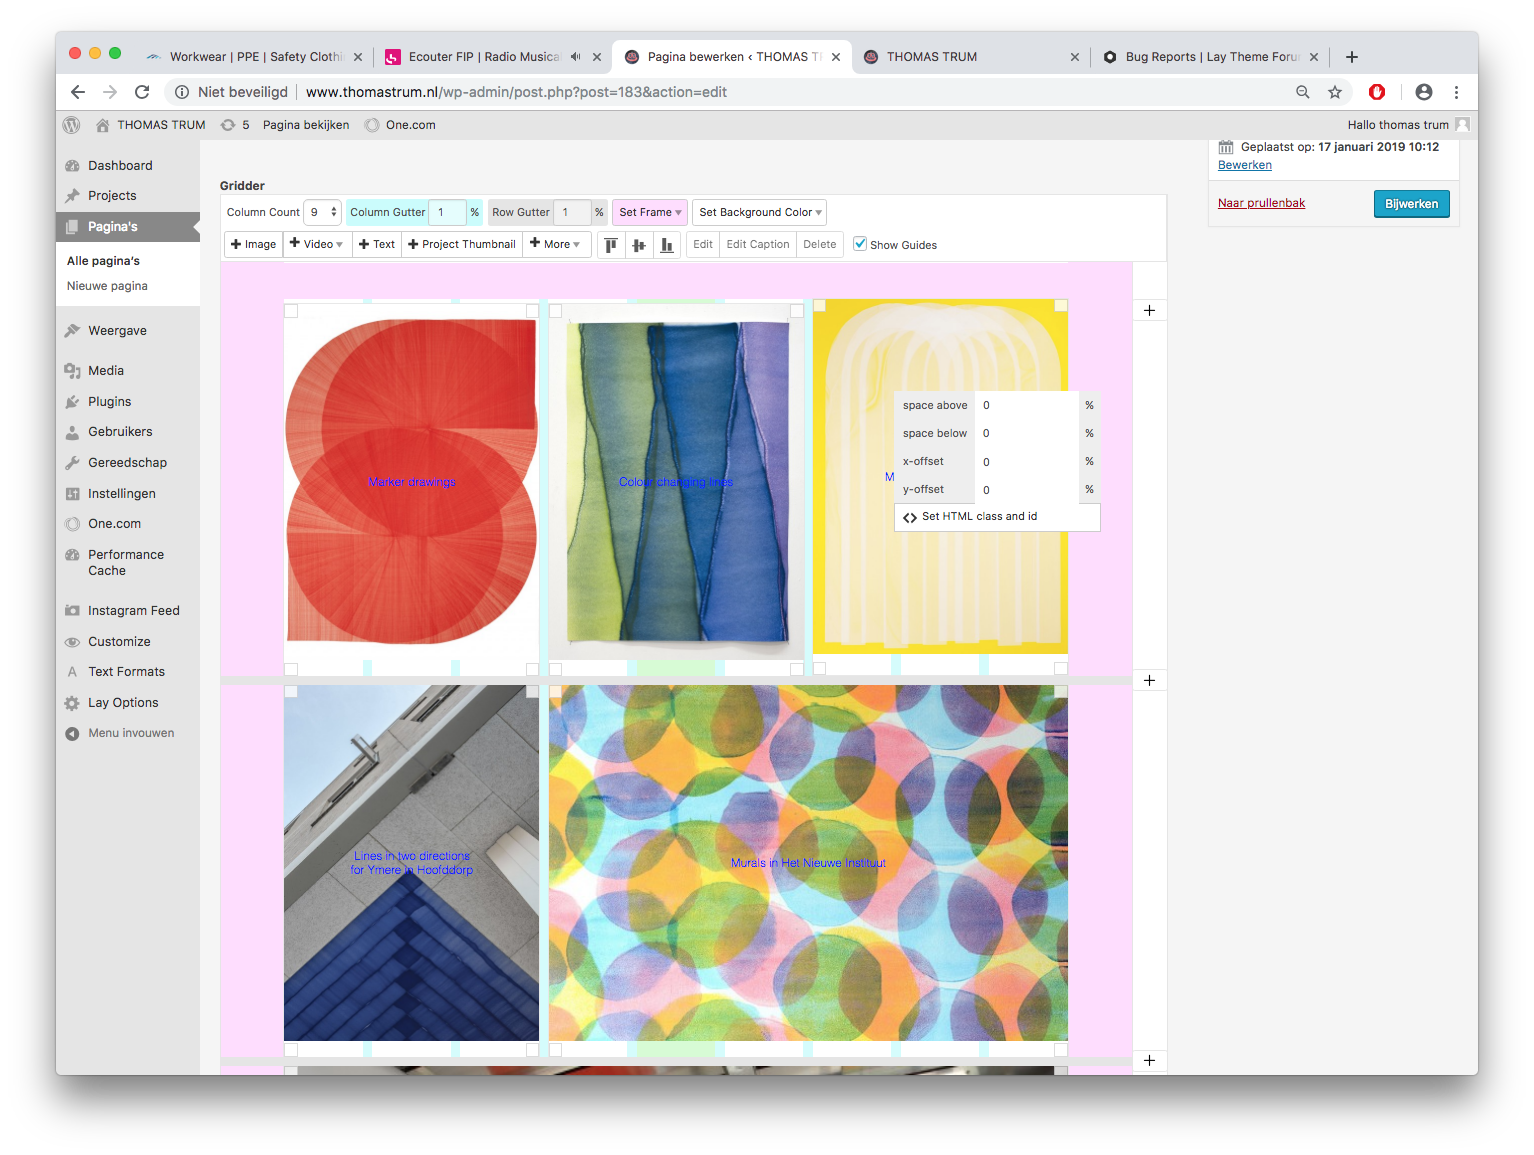Expand the Set Frame dropdown
The image size is (1534, 1155).
click(x=649, y=212)
